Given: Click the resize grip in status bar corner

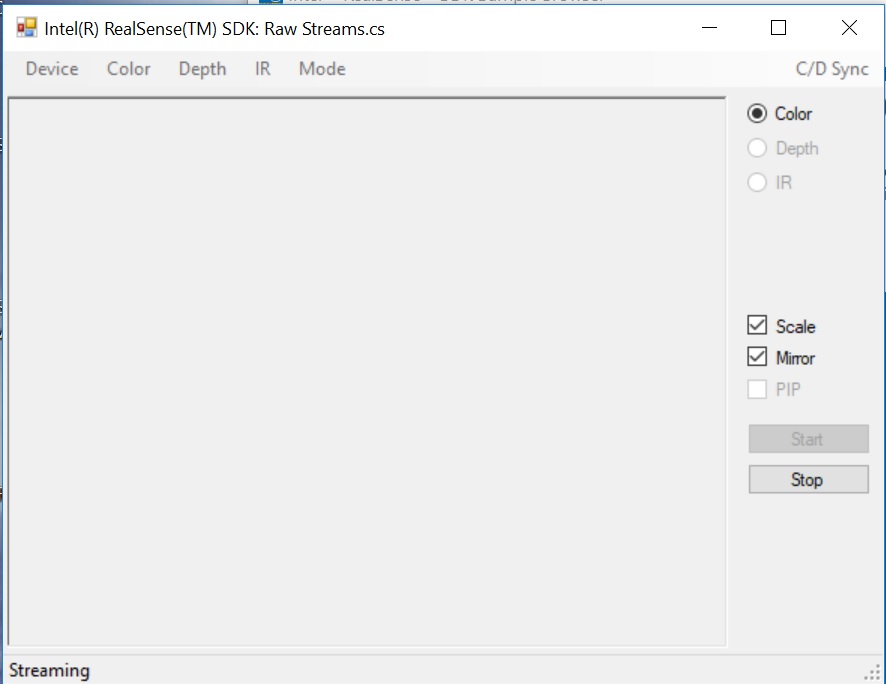Looking at the screenshot, I should [x=872, y=672].
